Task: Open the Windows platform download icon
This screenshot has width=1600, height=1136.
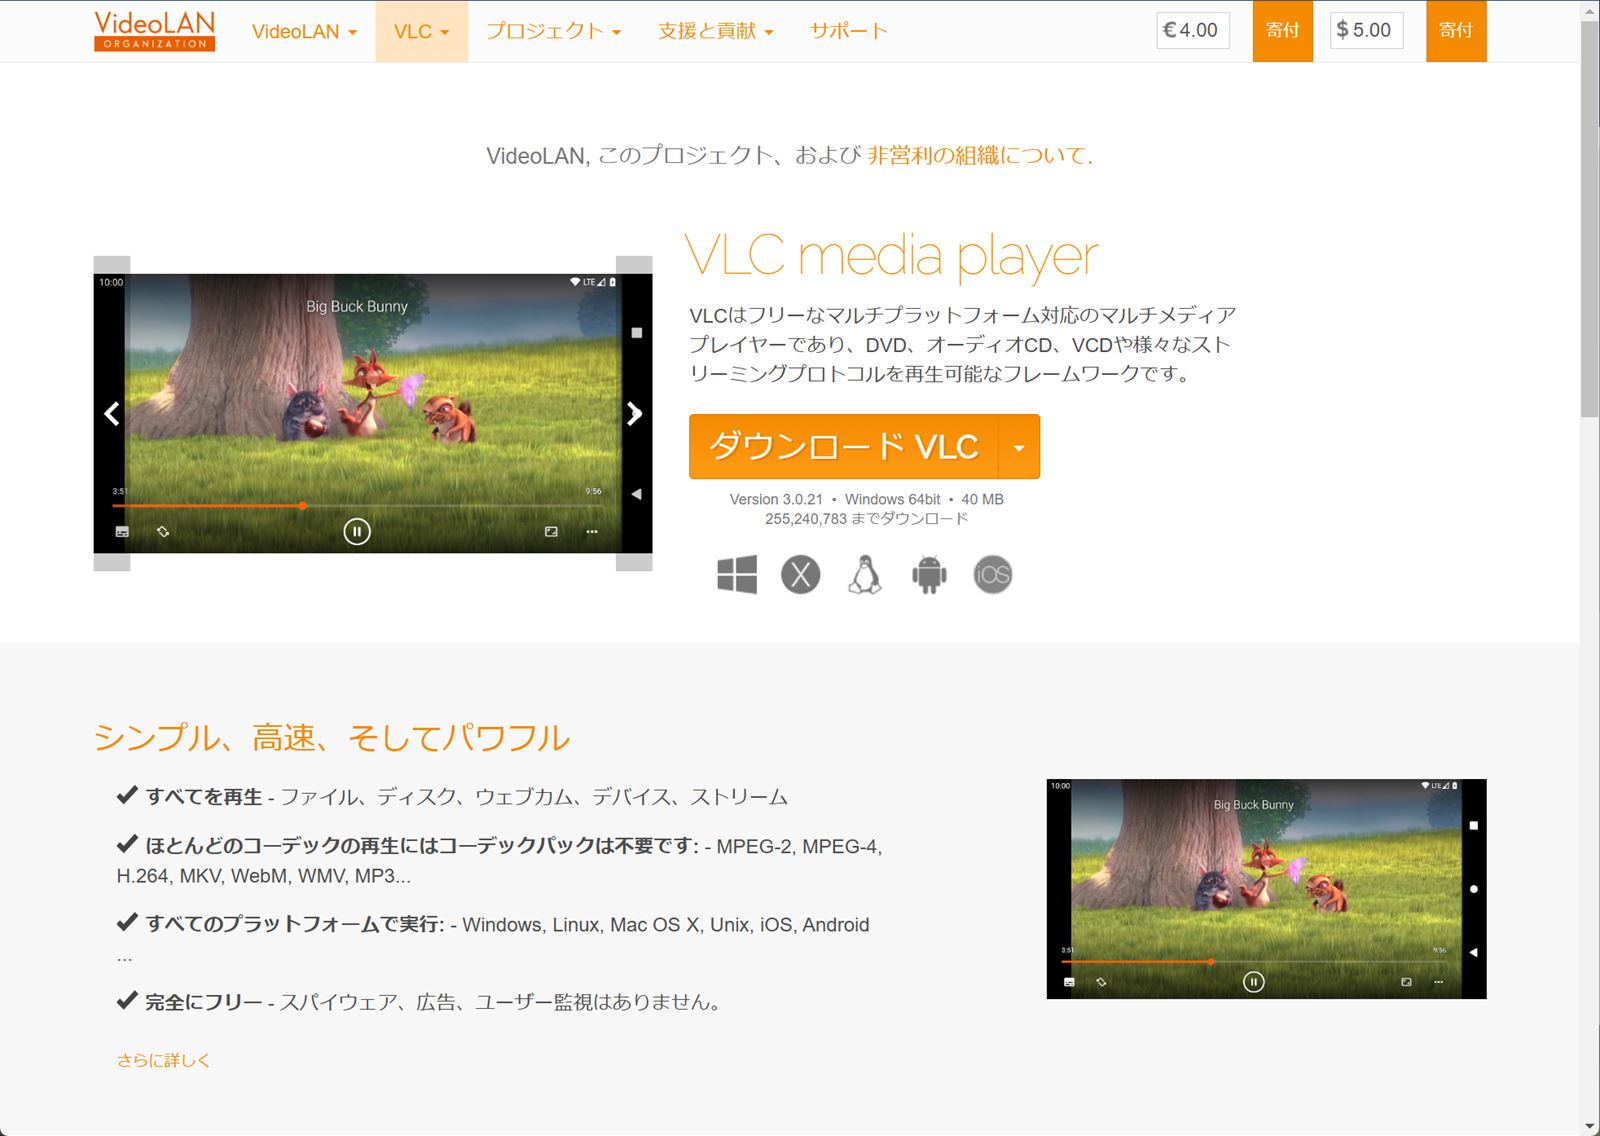Action: tap(737, 575)
